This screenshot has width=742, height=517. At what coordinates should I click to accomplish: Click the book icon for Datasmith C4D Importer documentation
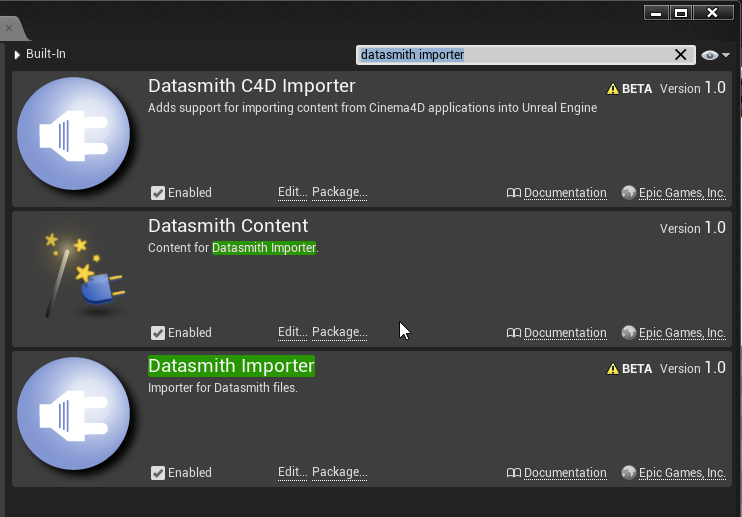pos(513,193)
